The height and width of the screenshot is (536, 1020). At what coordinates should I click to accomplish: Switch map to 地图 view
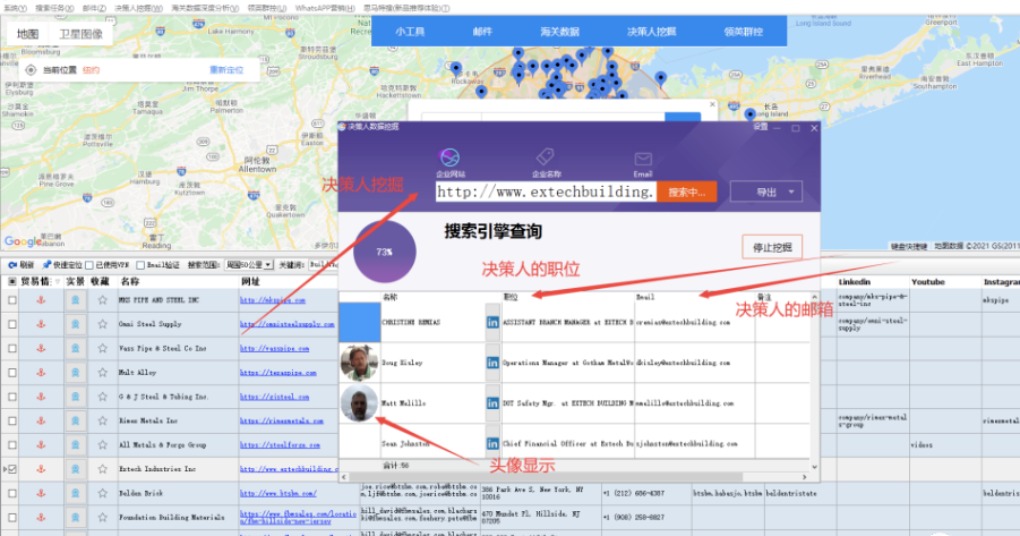[28, 34]
